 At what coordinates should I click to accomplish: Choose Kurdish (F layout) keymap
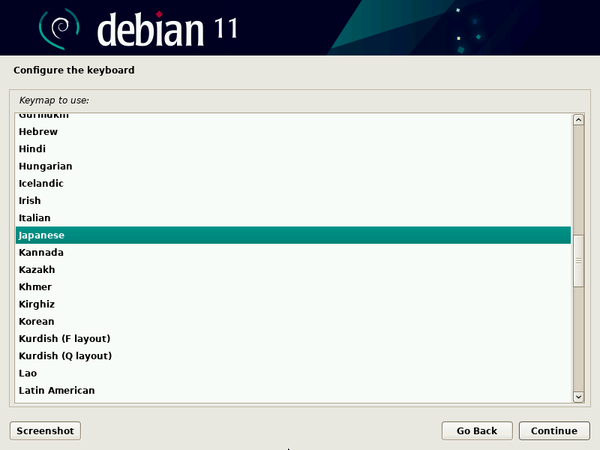[x=64, y=339]
